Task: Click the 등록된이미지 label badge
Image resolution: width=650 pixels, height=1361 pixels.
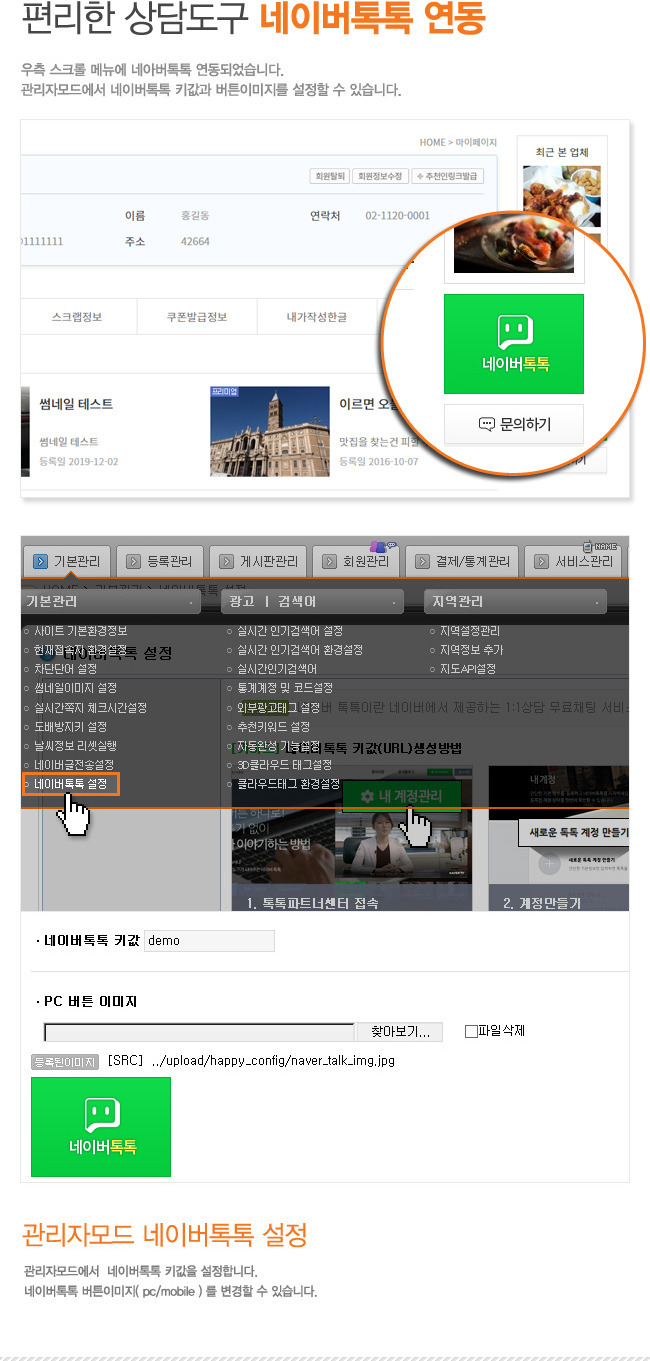Action: [x=65, y=1061]
